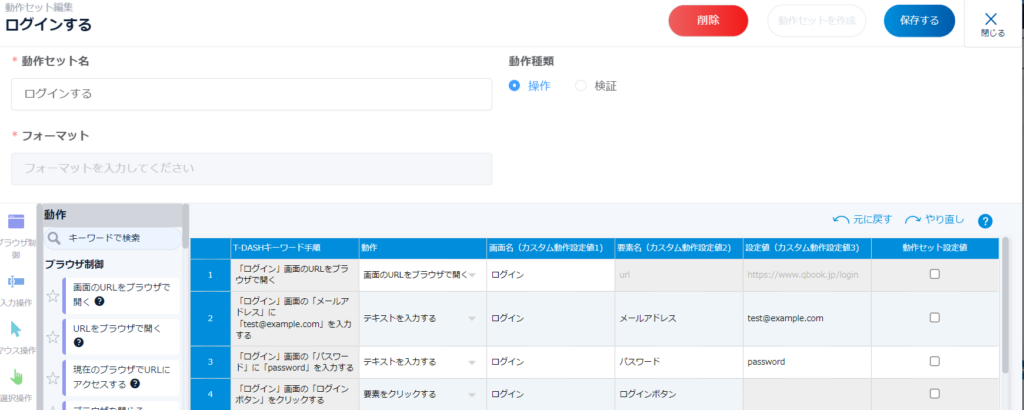Viewport: 1024px width, 410px height.
Task: Enable 動作セット設定値 checkbox for メールアドレス row
Action: click(x=934, y=318)
